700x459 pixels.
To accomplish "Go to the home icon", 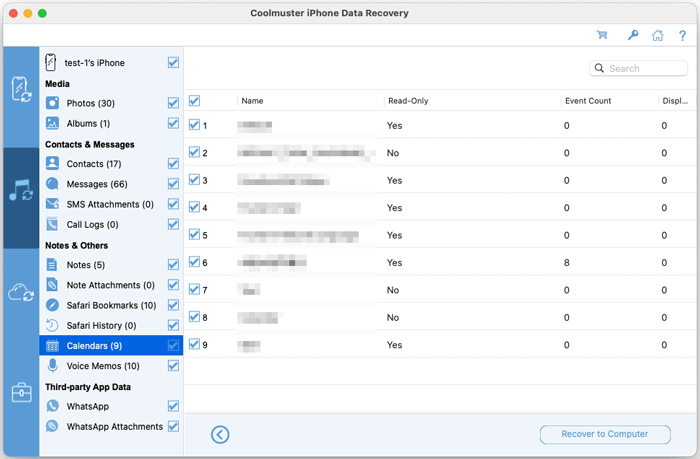I will pyautogui.click(x=658, y=35).
